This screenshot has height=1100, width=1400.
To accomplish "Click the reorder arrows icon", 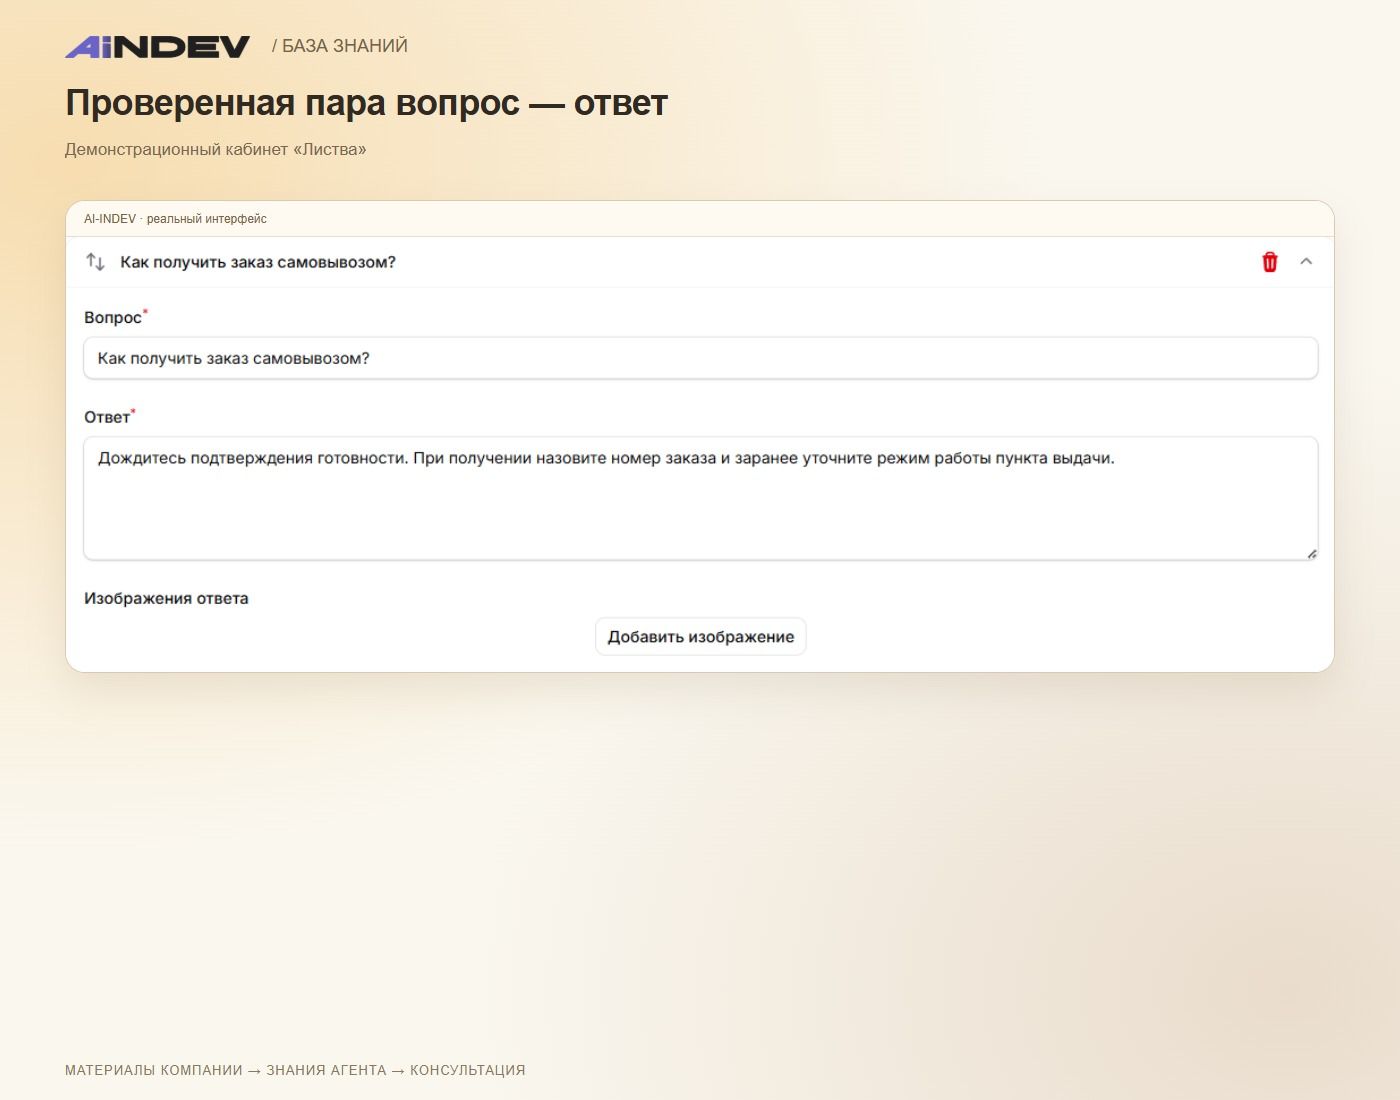I will (x=96, y=262).
